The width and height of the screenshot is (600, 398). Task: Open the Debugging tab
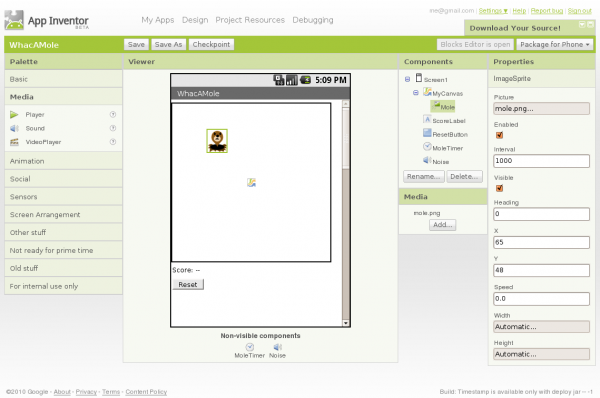click(x=313, y=20)
